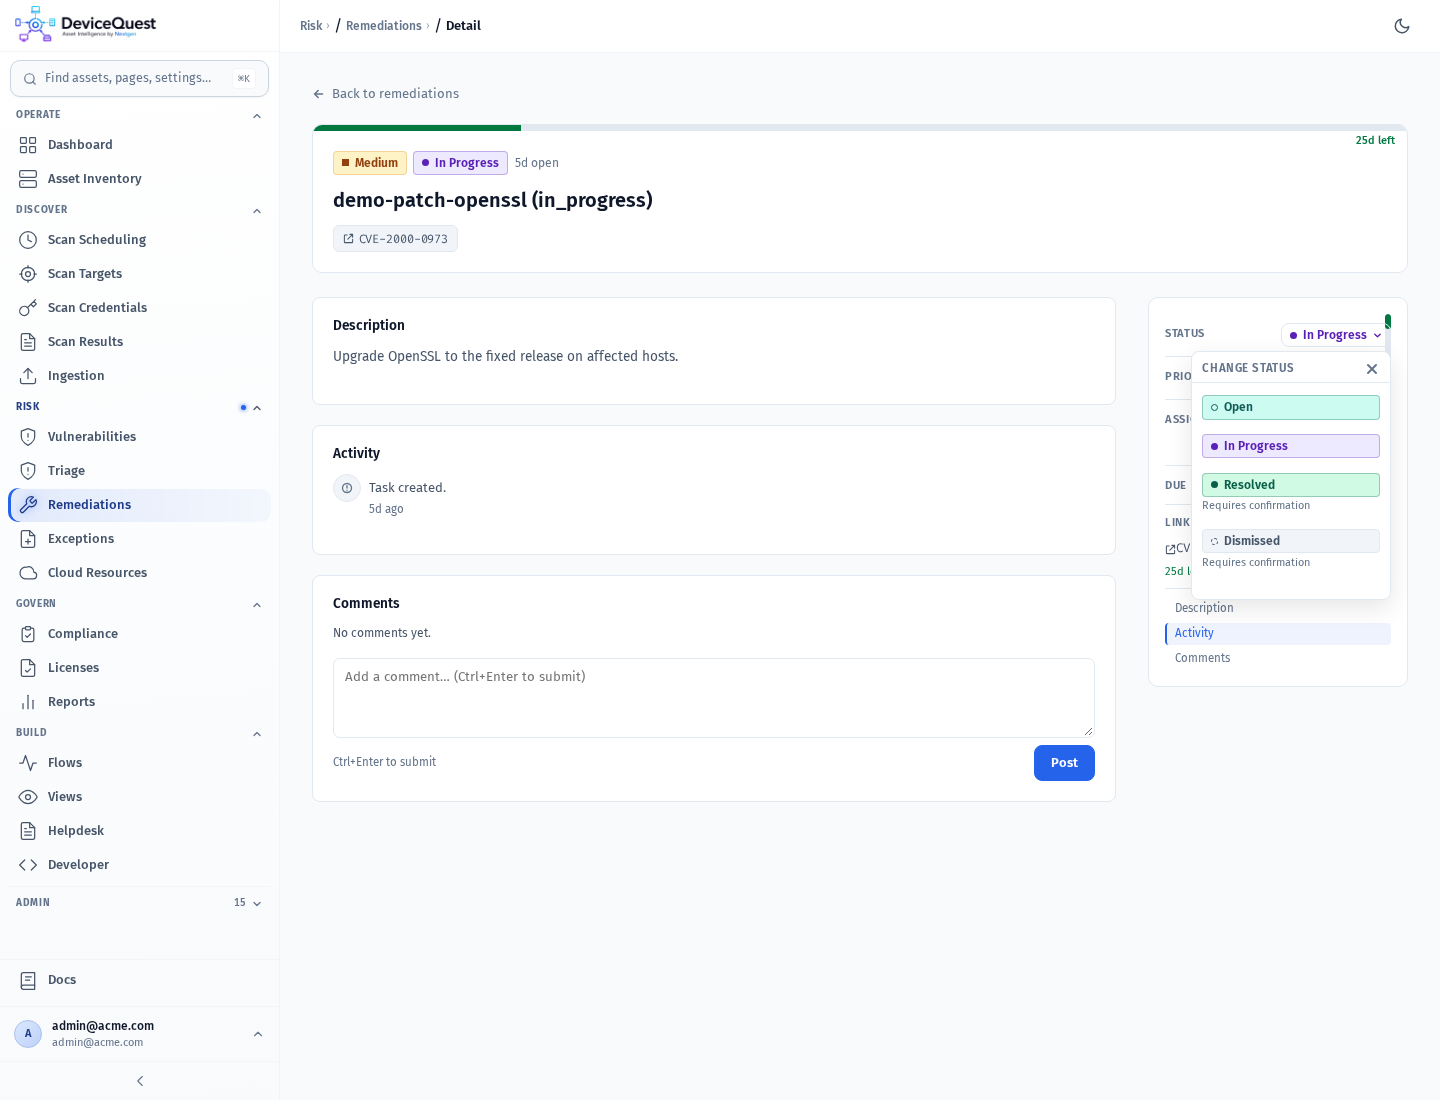Open Views eye icon

(28, 797)
